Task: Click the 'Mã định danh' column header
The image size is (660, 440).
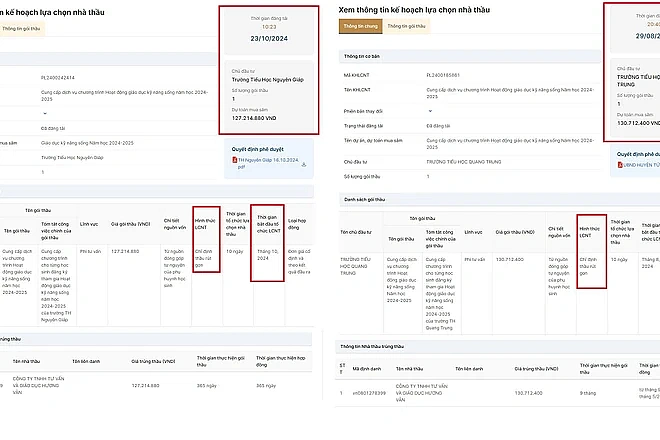Action: click(367, 369)
